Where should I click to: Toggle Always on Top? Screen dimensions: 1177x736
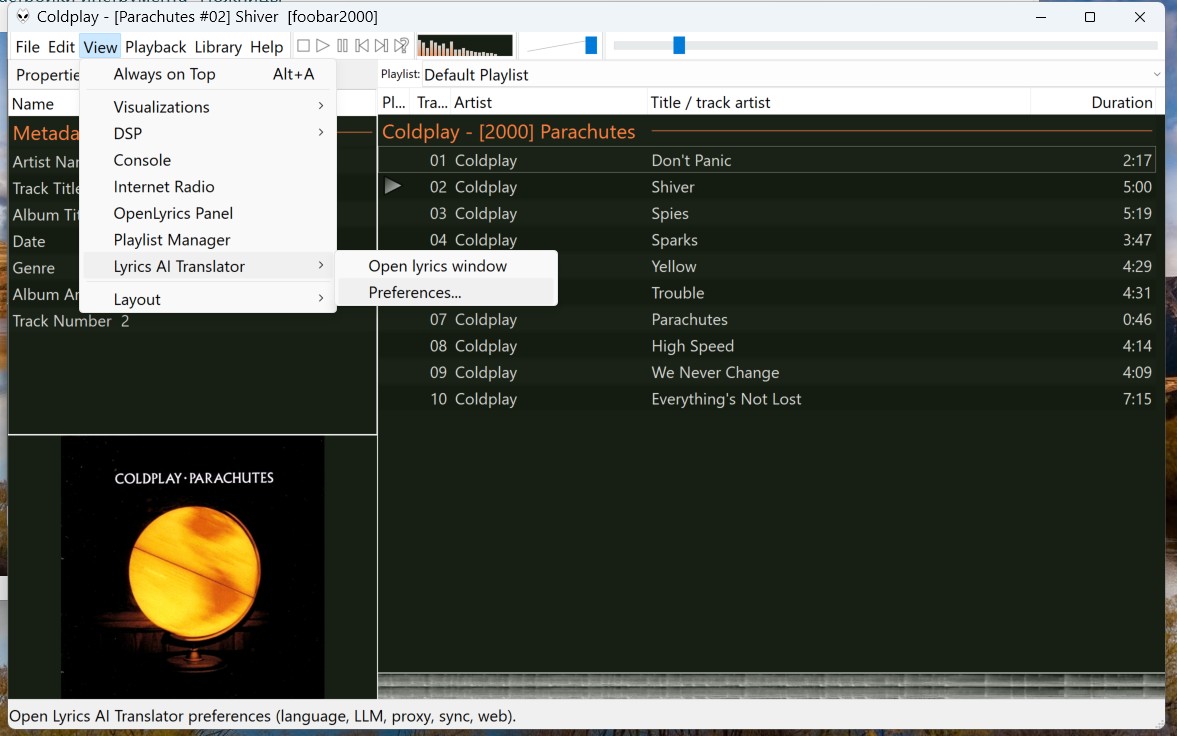(208, 74)
